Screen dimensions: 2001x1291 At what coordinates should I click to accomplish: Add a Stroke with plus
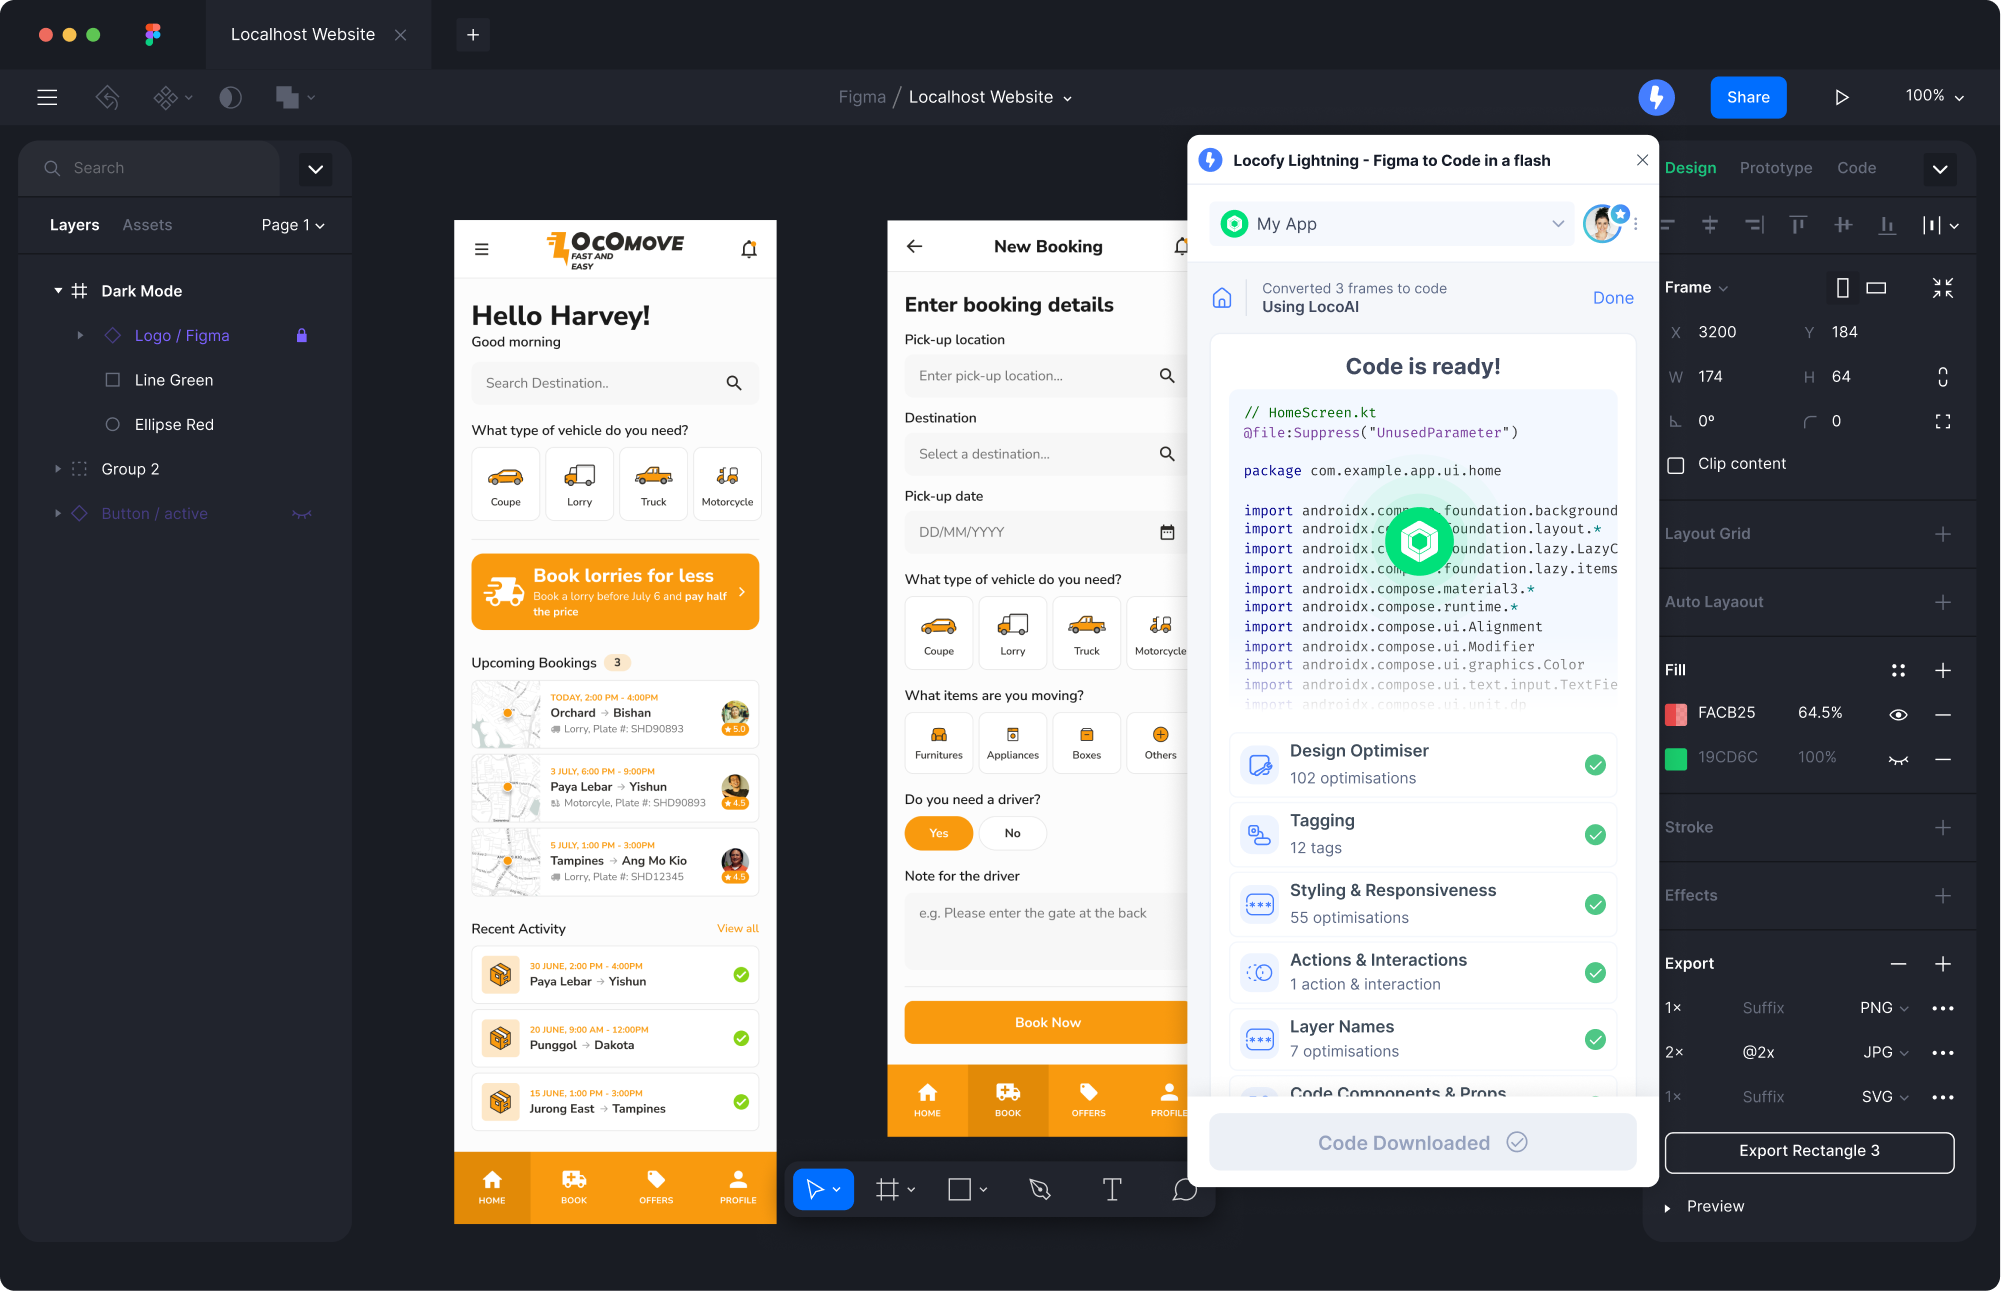pyautogui.click(x=1943, y=827)
